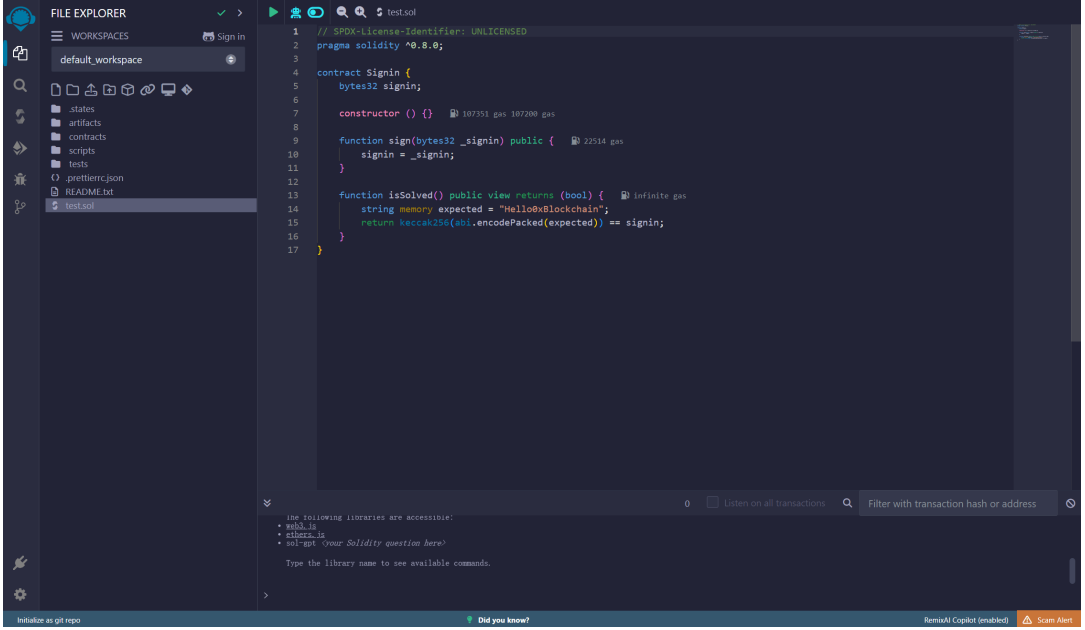Click RemixAI Copilot (enabled) status
The image size is (1085, 630).
(x=966, y=620)
